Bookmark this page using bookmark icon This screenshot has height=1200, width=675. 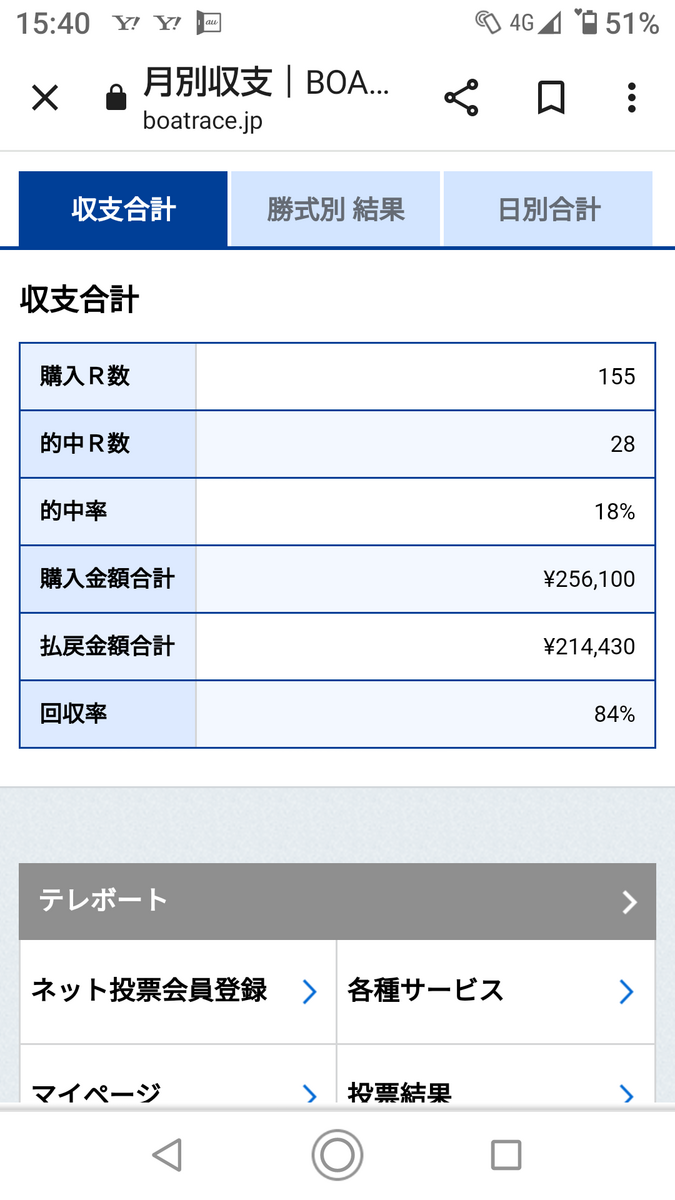551,98
